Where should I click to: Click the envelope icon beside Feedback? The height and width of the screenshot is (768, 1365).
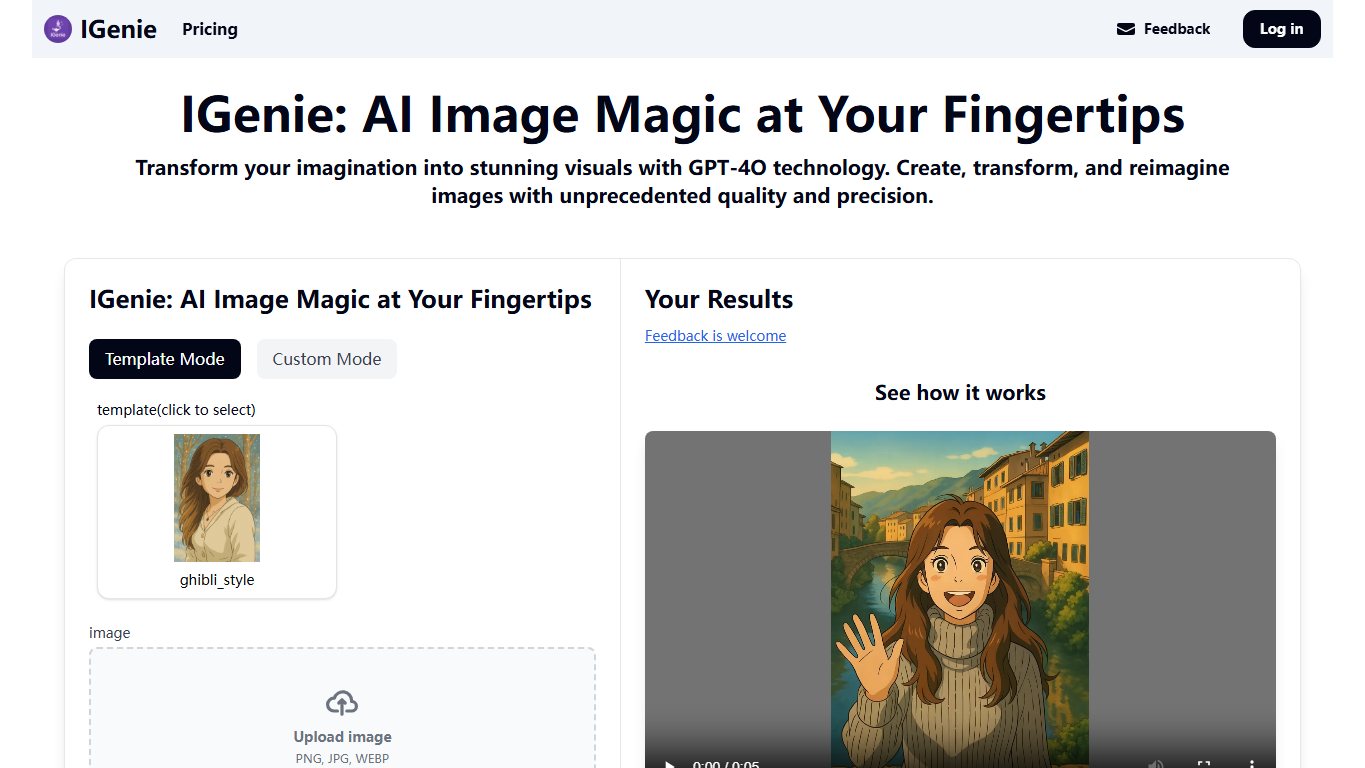point(1126,29)
